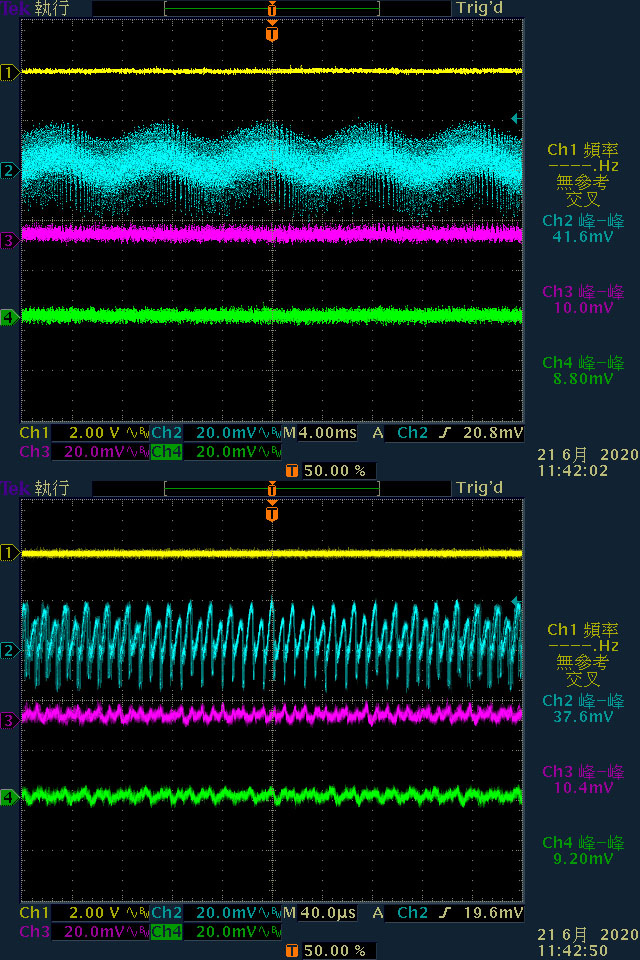
Task: Click the orange T trigger marker atop the 40.0µs graticule
Action: 272,512
